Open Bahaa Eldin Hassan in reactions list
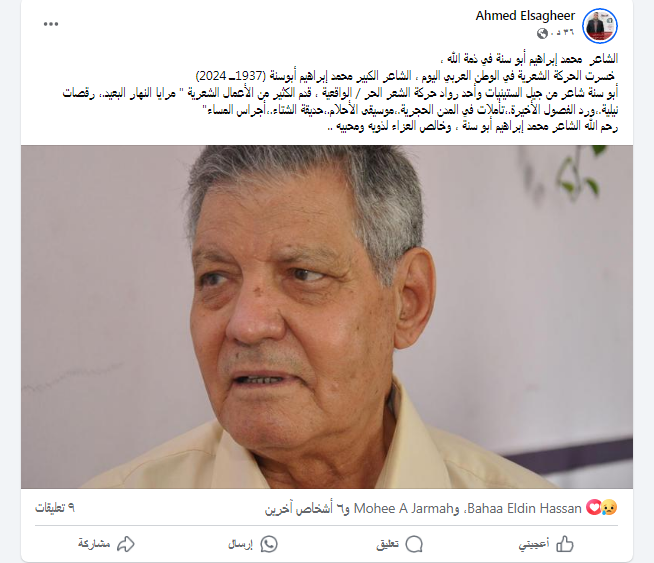This screenshot has width=654, height=563. [x=524, y=508]
